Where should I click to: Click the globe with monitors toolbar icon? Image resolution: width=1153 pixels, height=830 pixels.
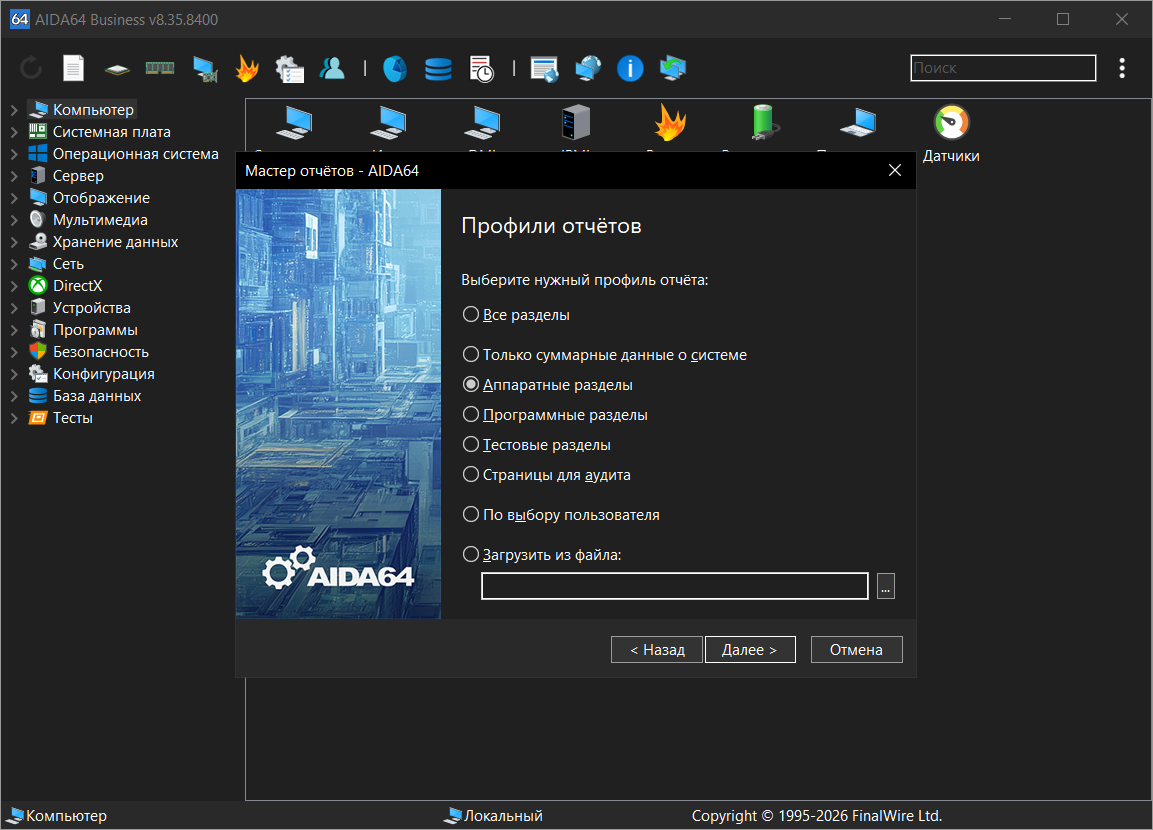[588, 68]
